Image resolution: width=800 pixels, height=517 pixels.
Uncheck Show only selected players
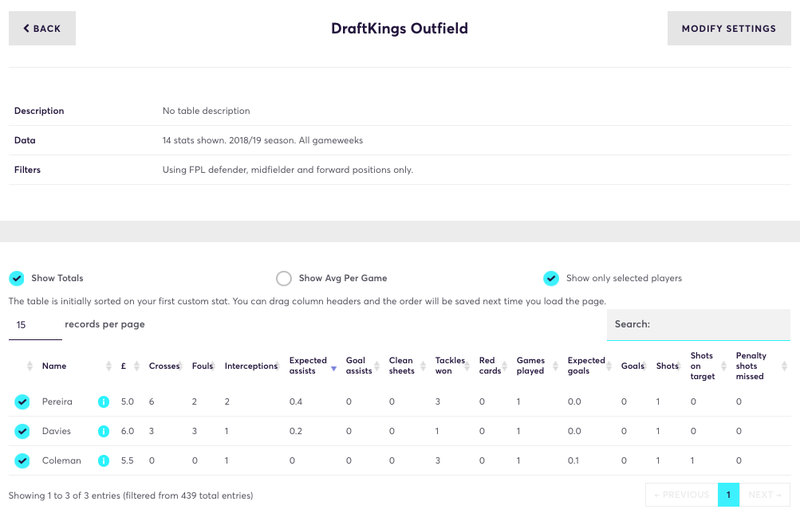click(x=551, y=278)
